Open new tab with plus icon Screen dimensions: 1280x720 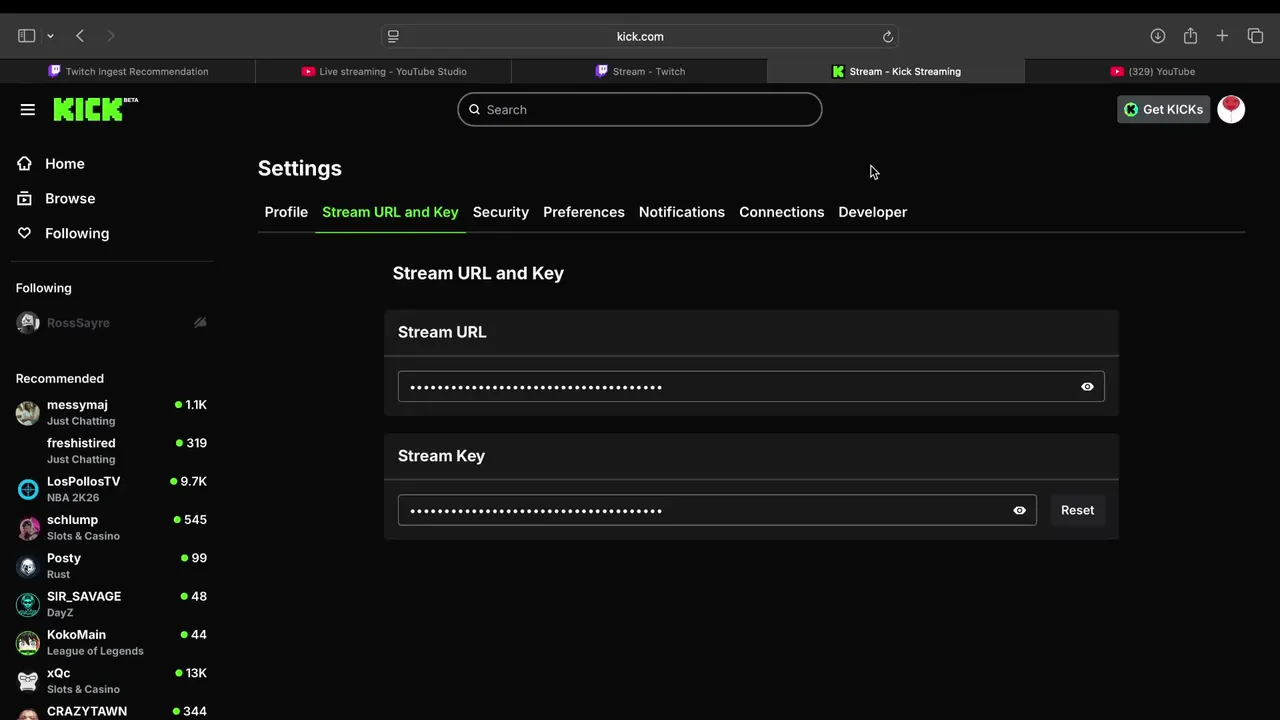tap(1222, 36)
